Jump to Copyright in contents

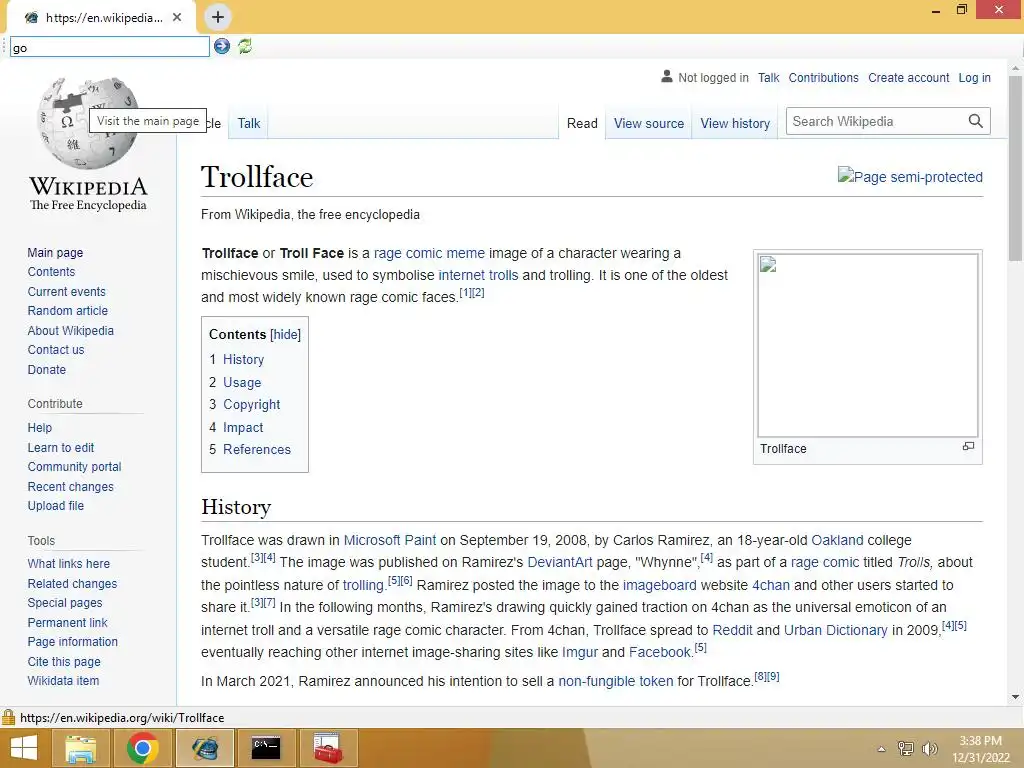pos(251,404)
